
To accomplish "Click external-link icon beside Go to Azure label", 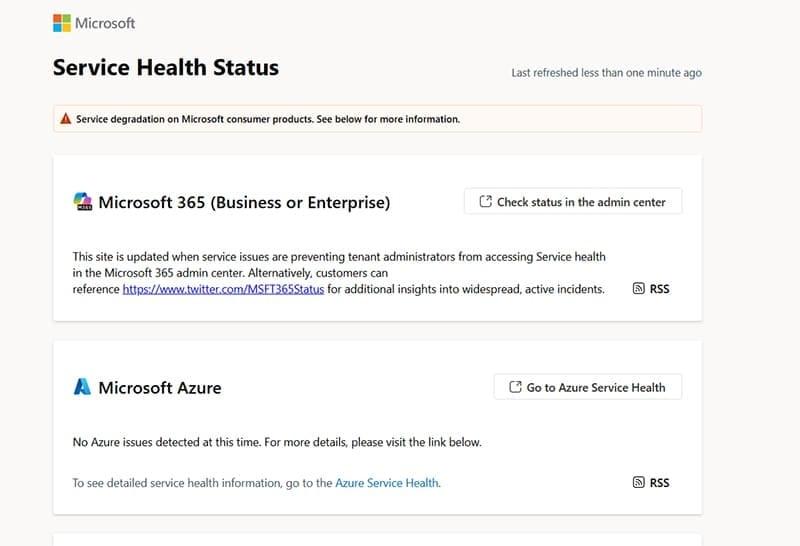I will (x=515, y=387).
